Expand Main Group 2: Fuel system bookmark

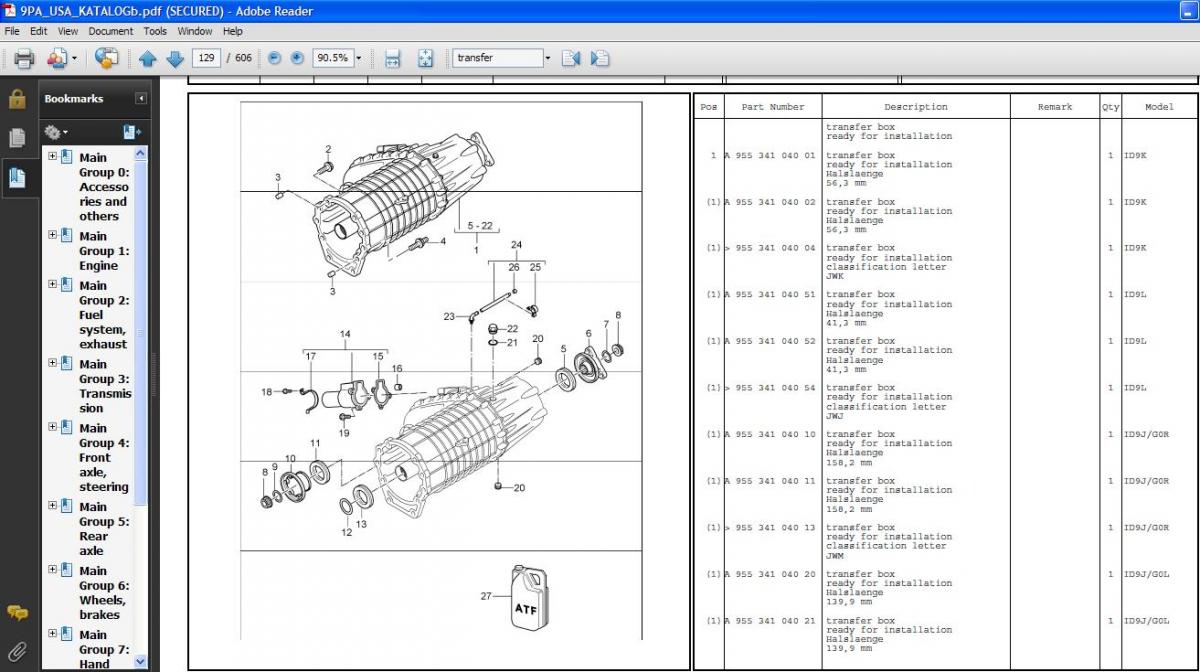[52, 284]
